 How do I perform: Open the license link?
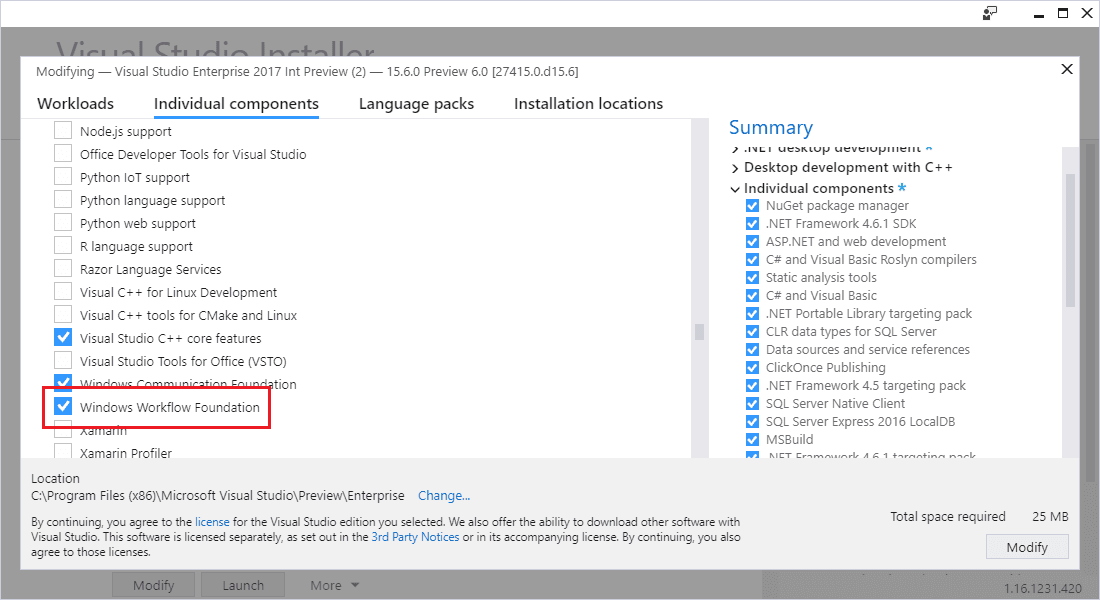point(212,522)
